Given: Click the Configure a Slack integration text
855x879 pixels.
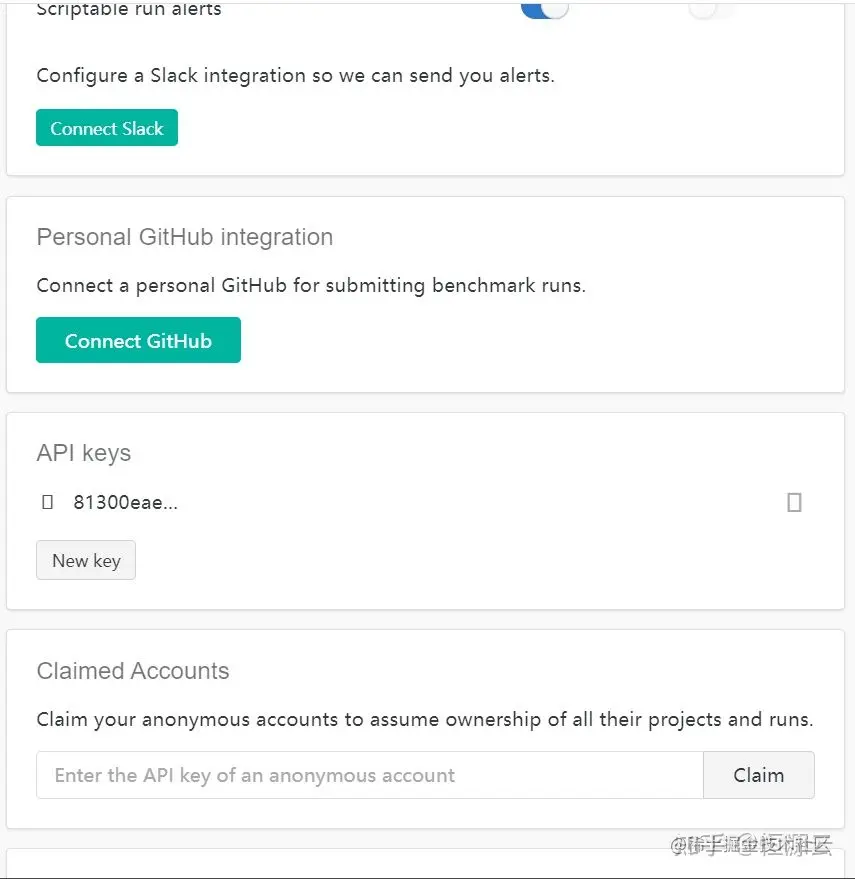Looking at the screenshot, I should click(295, 75).
